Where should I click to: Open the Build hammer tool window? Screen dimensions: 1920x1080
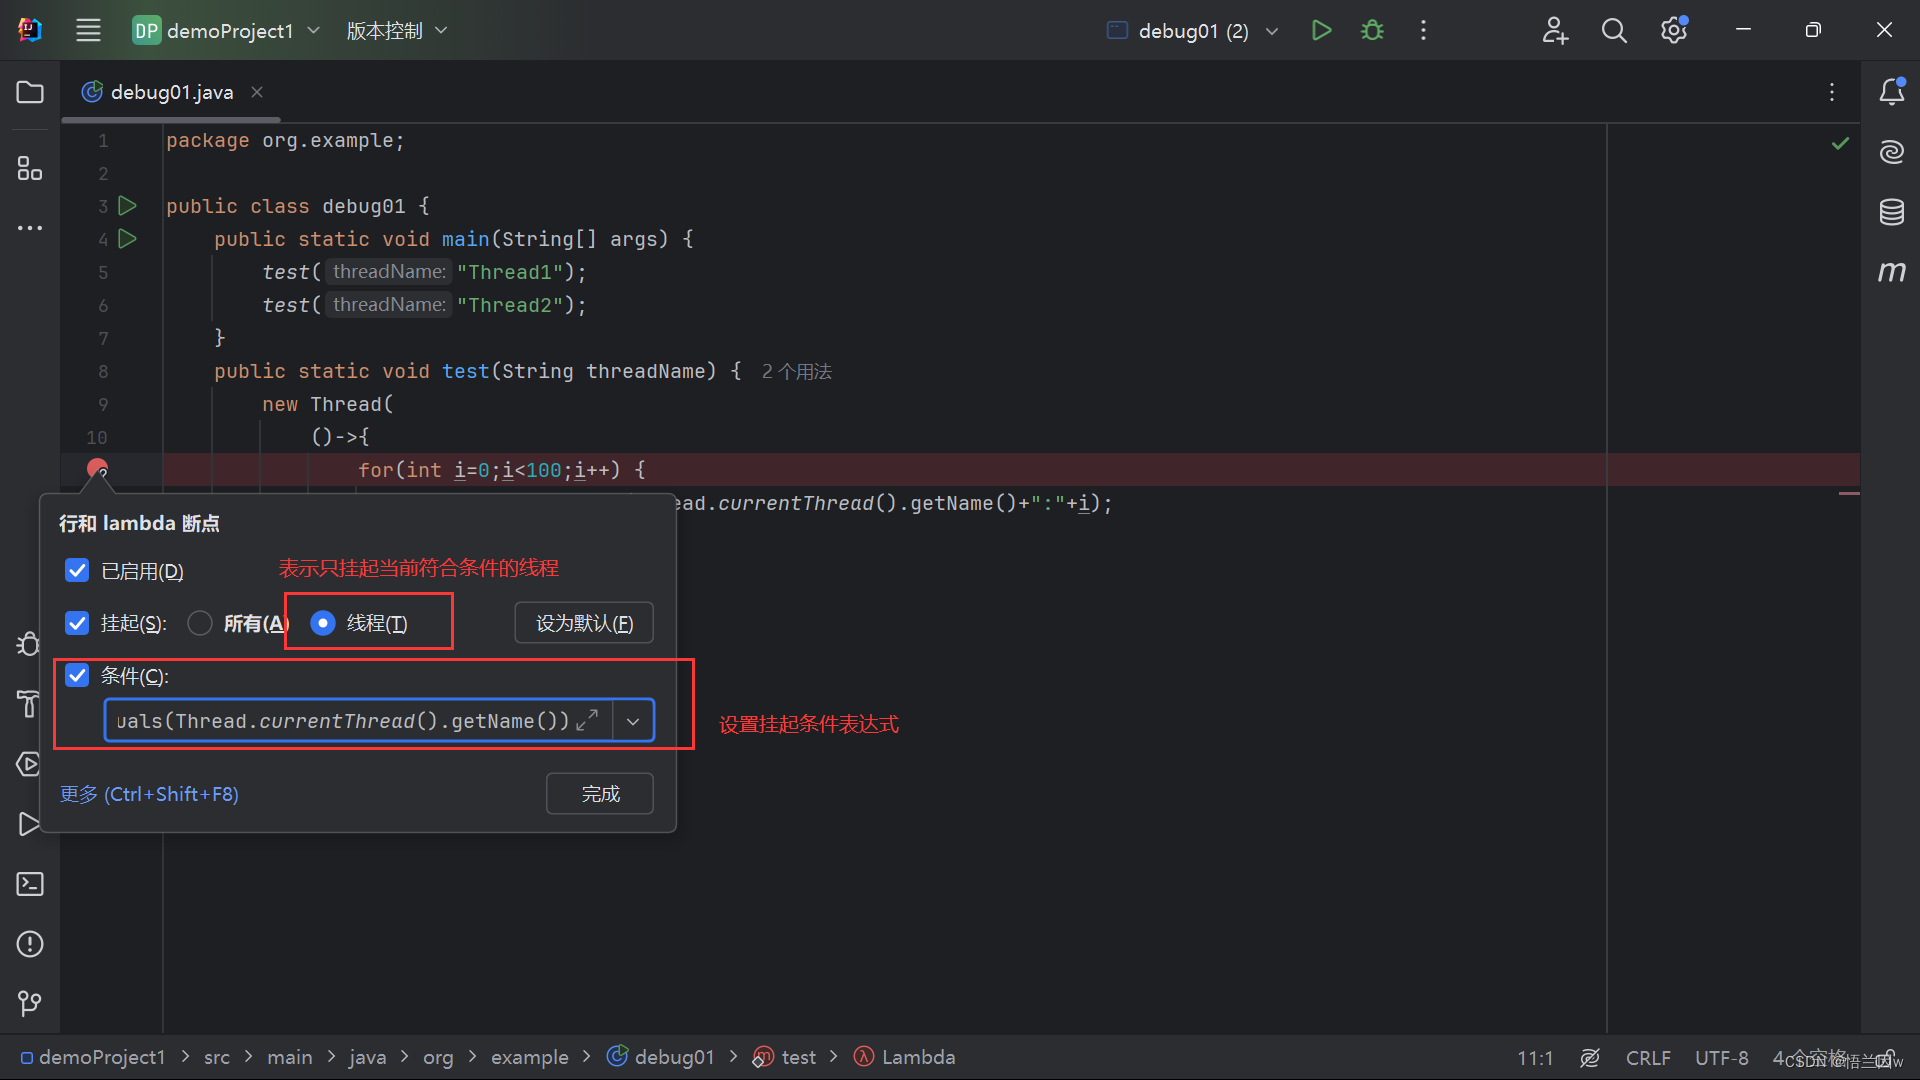coord(30,704)
